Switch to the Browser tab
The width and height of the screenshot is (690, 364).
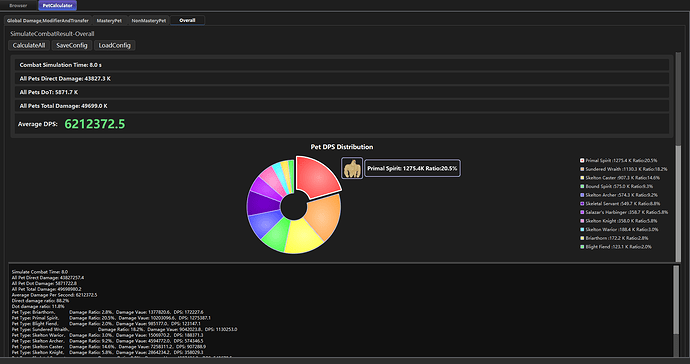click(x=18, y=5)
